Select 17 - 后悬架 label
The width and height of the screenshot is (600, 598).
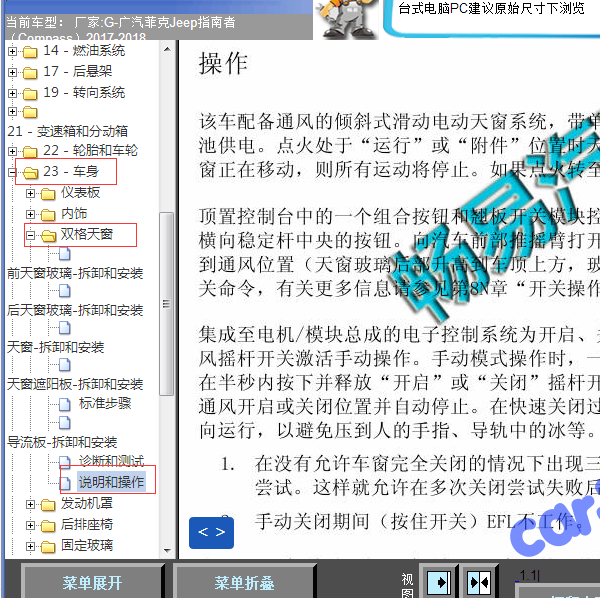[77, 71]
